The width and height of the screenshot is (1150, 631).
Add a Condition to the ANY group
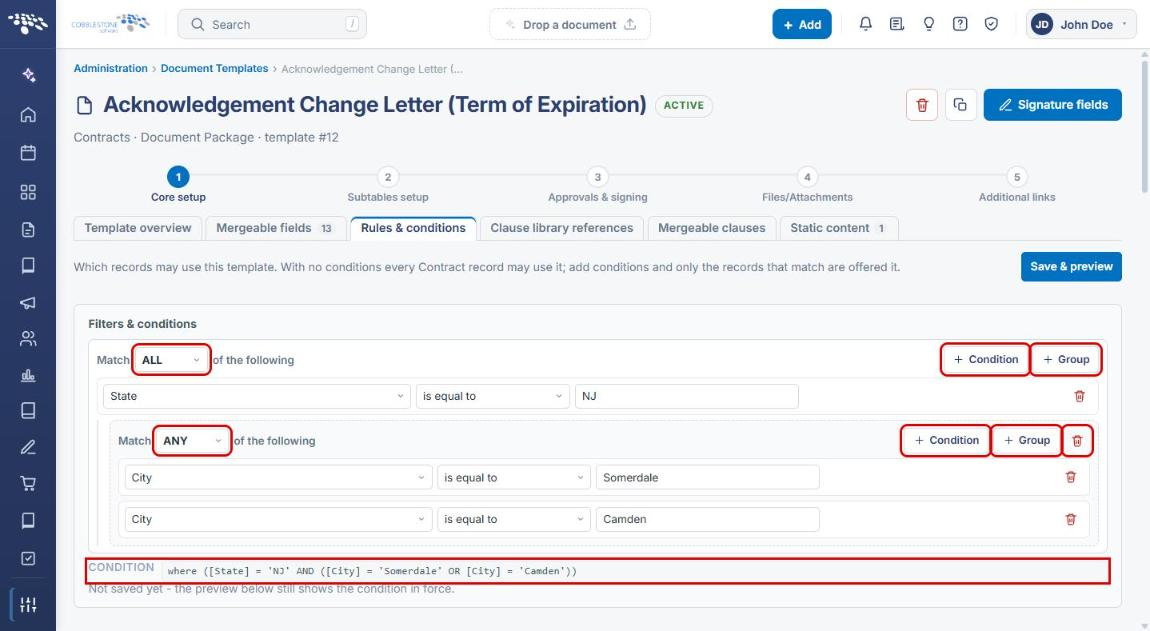point(946,440)
